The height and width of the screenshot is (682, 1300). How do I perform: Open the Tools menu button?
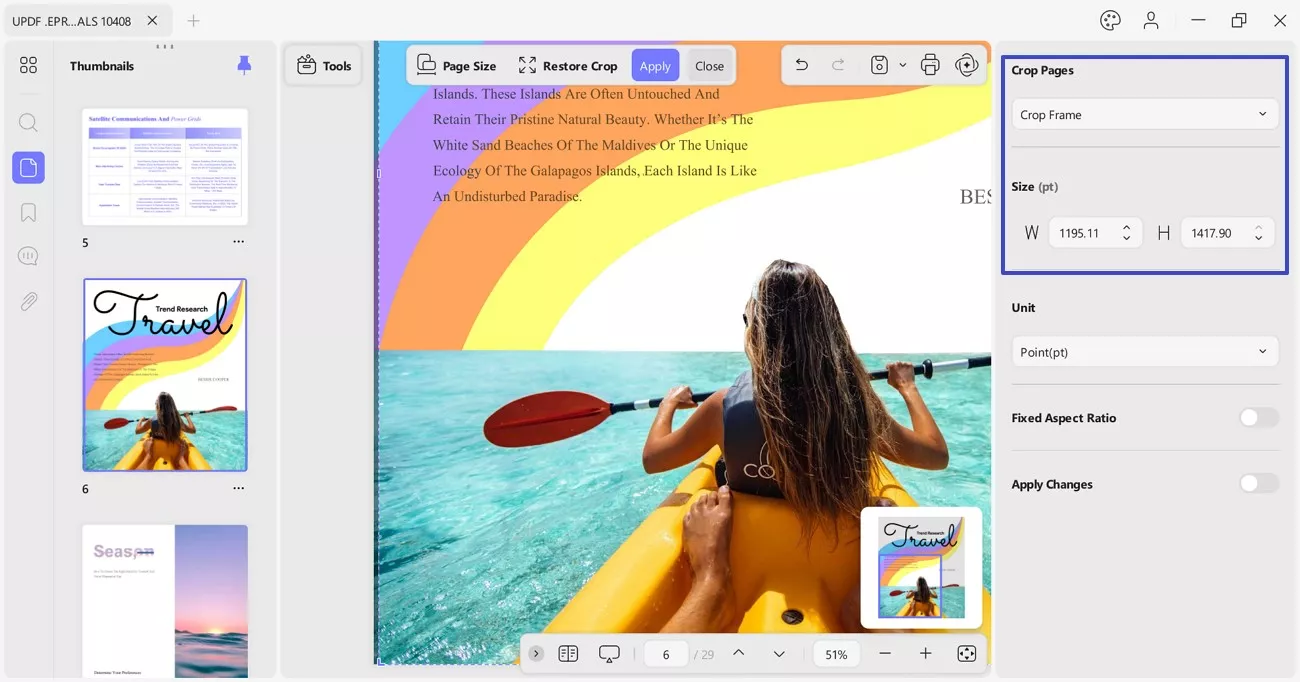(x=323, y=65)
